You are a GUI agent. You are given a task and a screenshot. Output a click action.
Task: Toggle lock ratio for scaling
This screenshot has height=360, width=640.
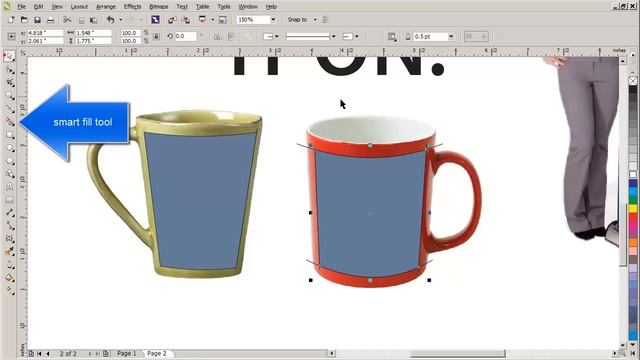pyautogui.click(x=156, y=37)
